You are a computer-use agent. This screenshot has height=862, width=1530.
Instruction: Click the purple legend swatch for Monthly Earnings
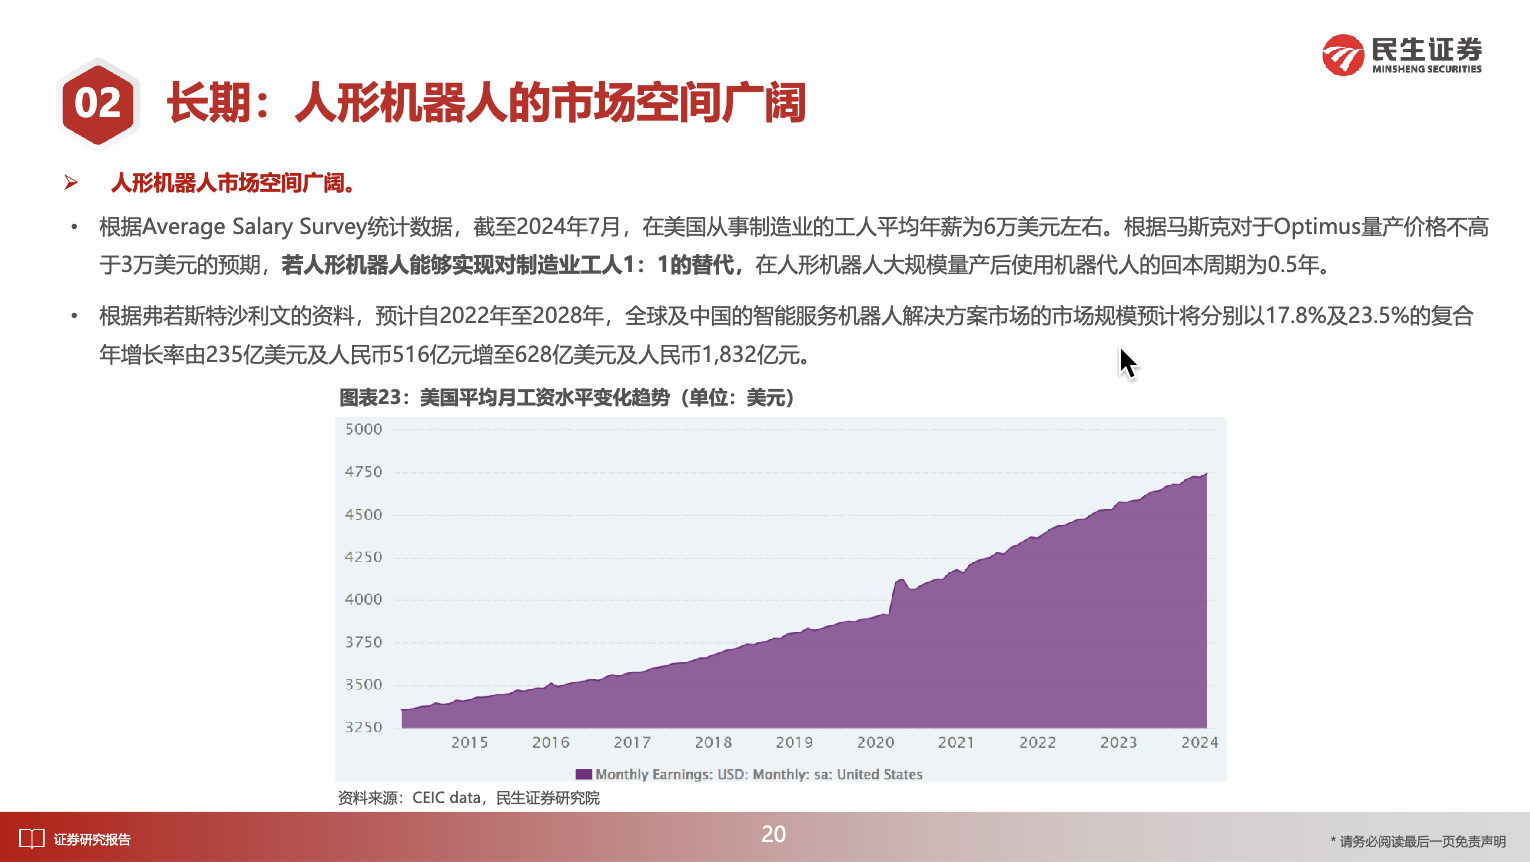click(x=584, y=774)
